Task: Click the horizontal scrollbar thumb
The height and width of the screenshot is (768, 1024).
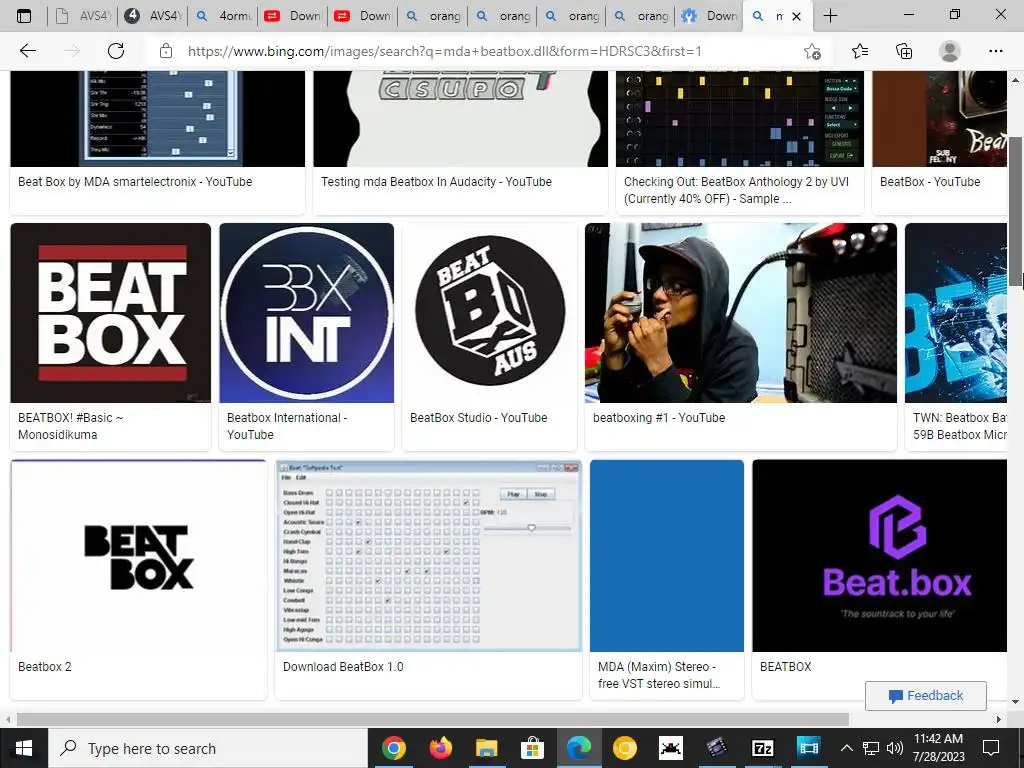Action: 432,719
